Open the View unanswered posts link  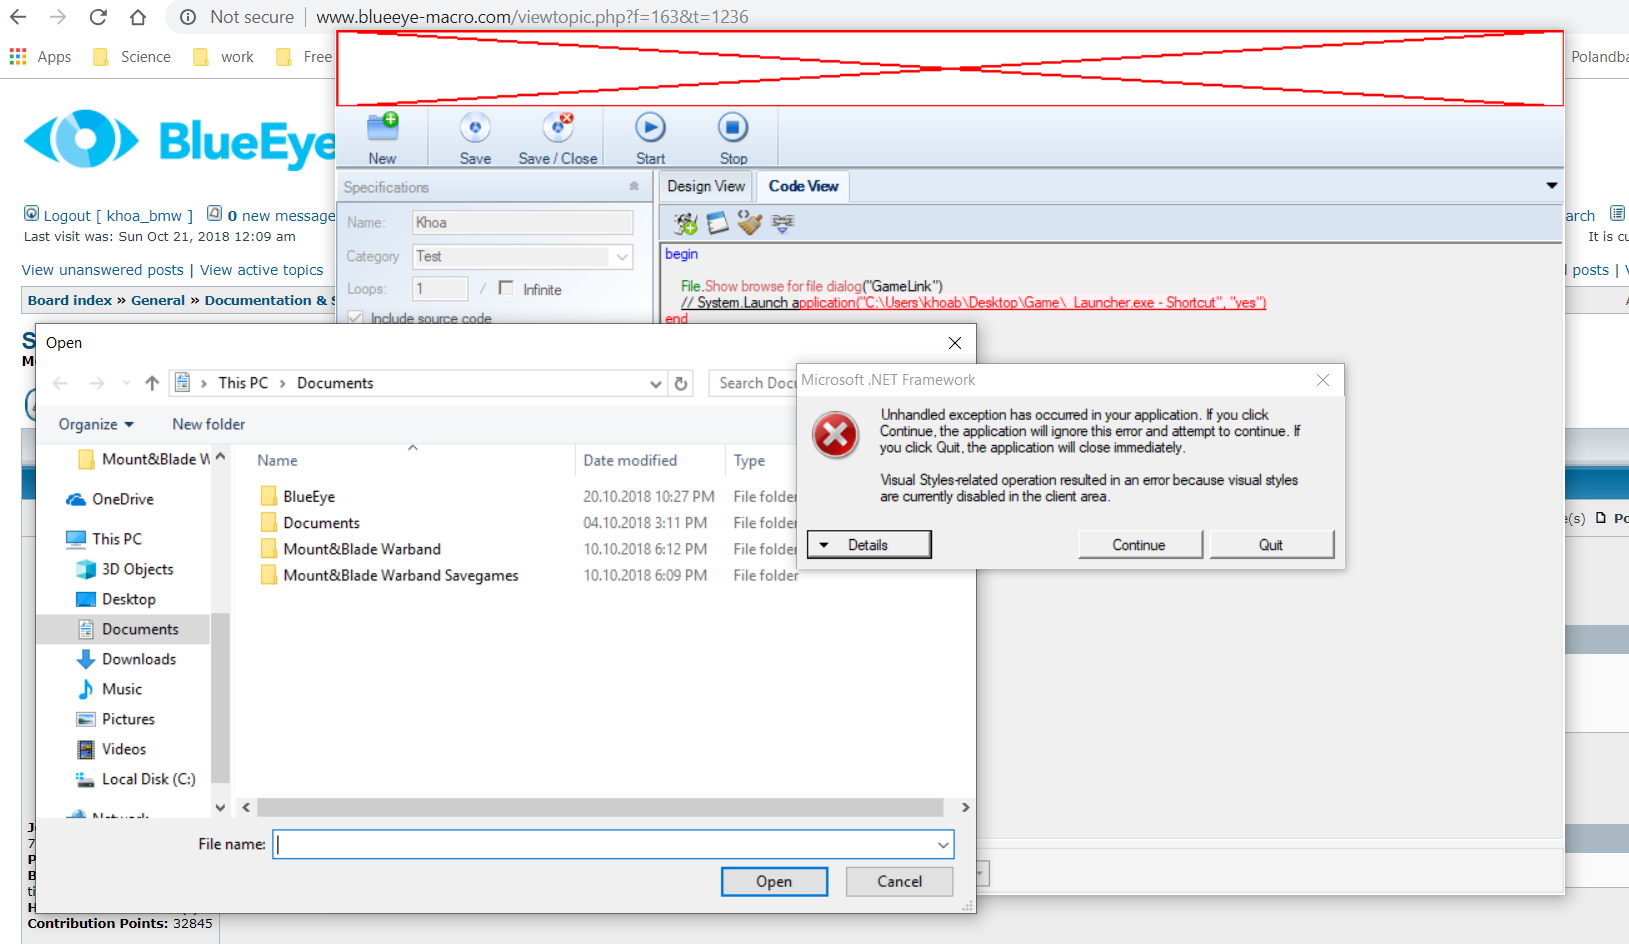[x=103, y=270]
